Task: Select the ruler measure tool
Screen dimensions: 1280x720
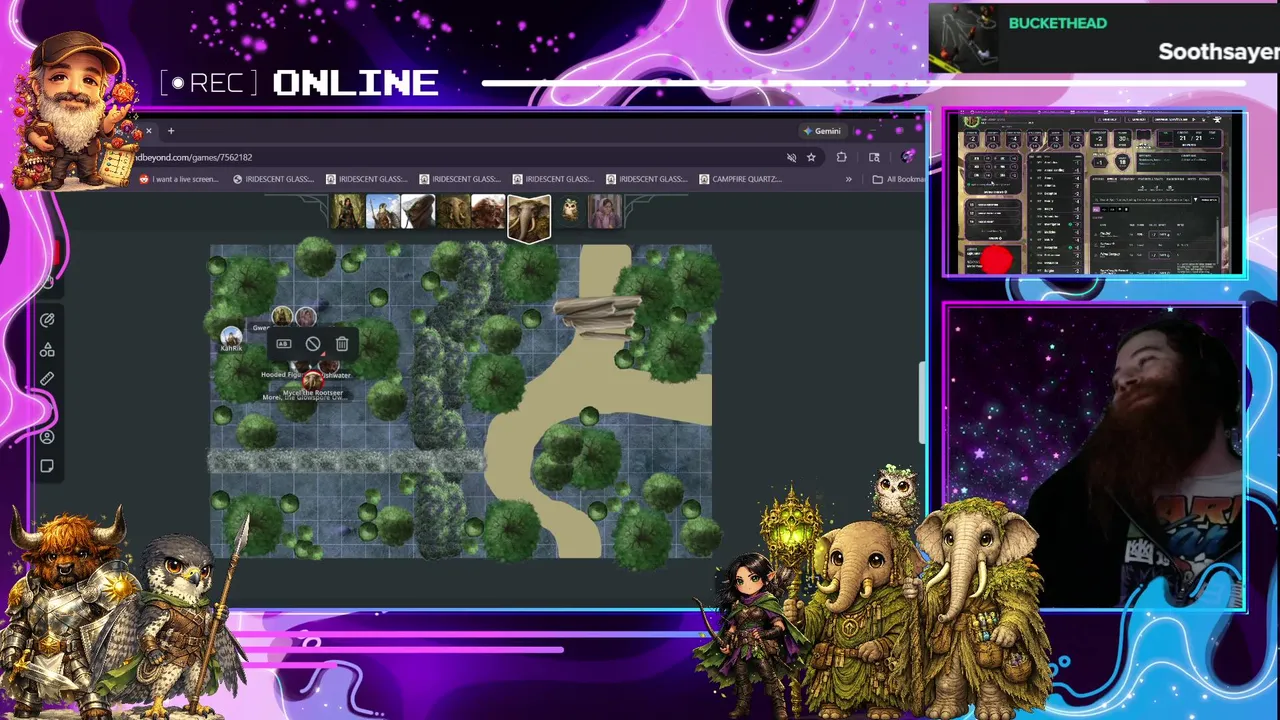Action: [x=47, y=379]
